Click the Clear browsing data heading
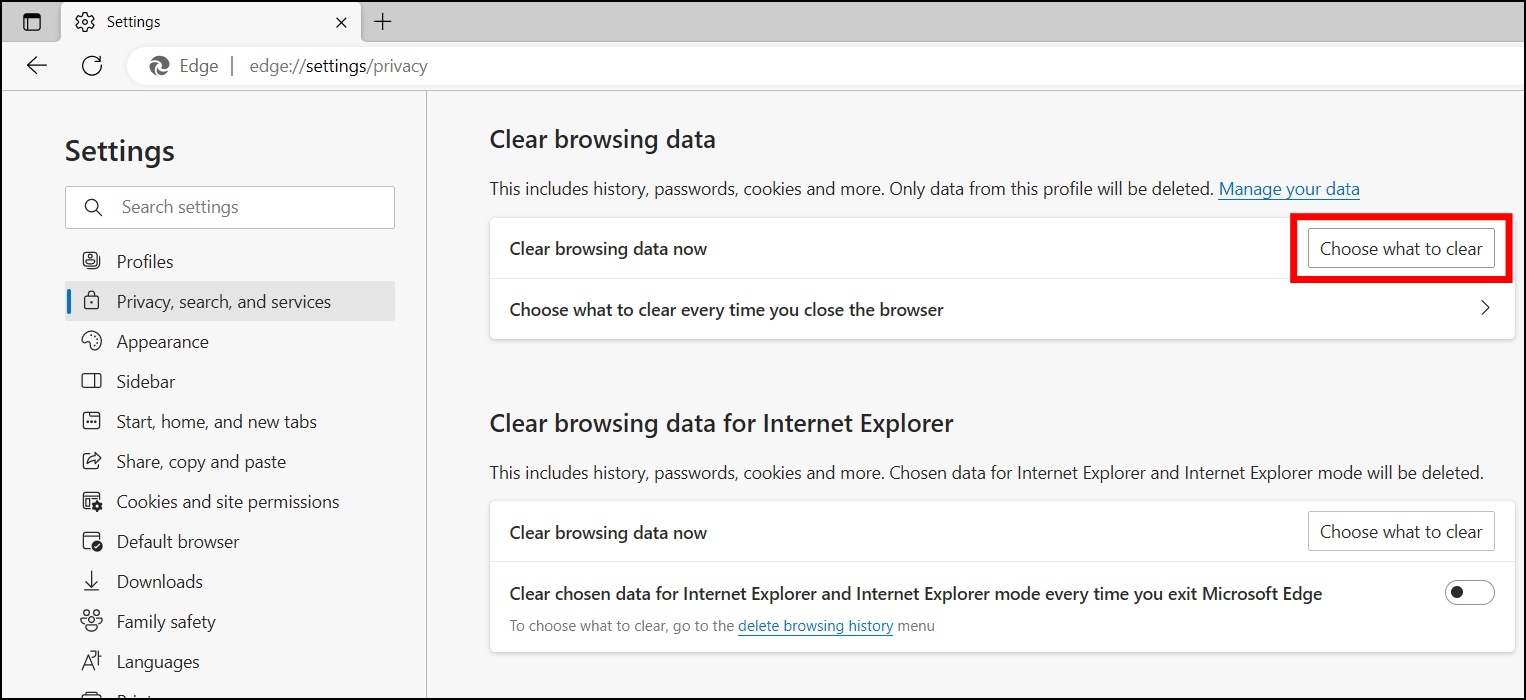 (602, 139)
